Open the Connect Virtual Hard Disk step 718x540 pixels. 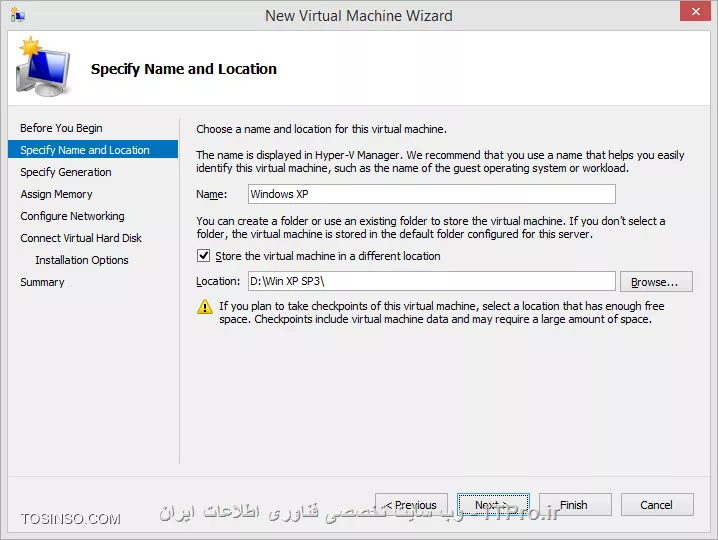pos(81,238)
